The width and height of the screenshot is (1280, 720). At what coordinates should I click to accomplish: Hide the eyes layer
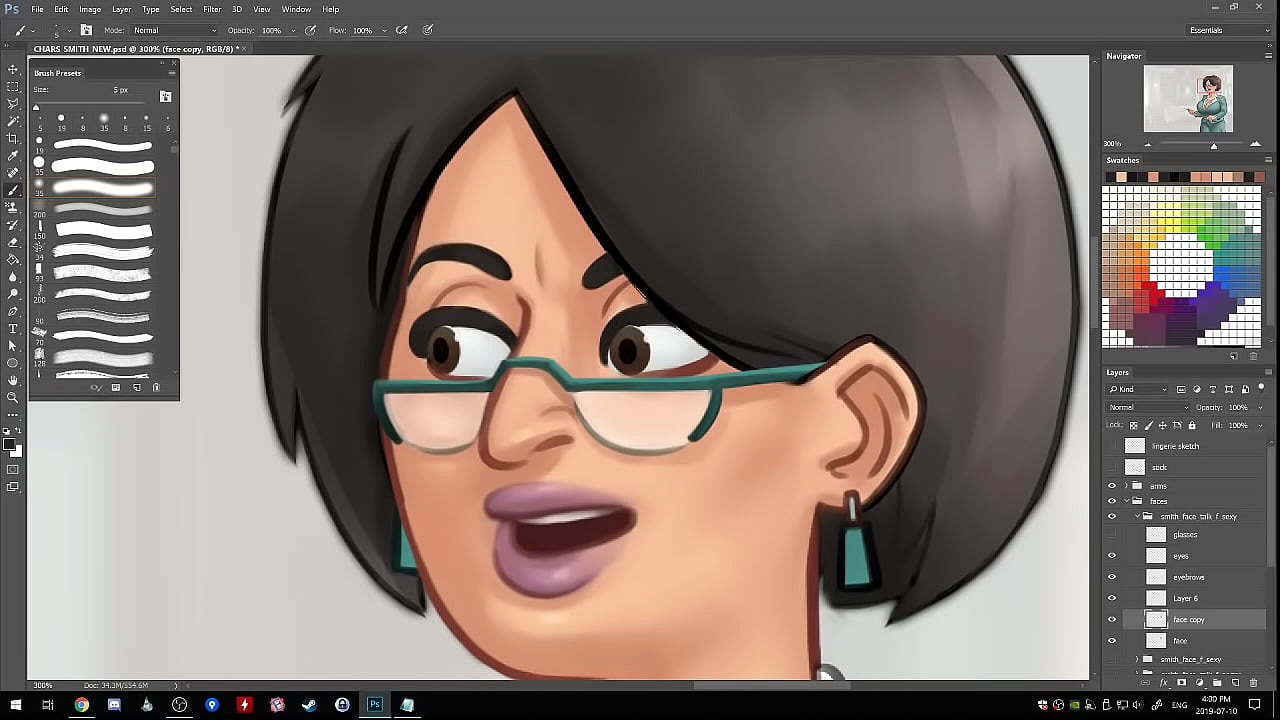1112,556
